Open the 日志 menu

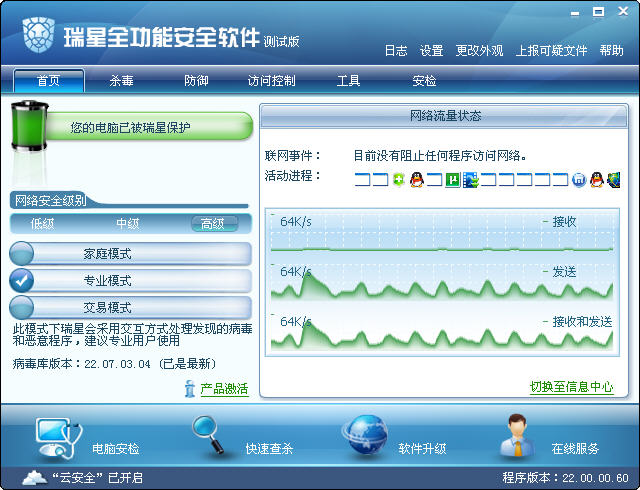click(396, 51)
